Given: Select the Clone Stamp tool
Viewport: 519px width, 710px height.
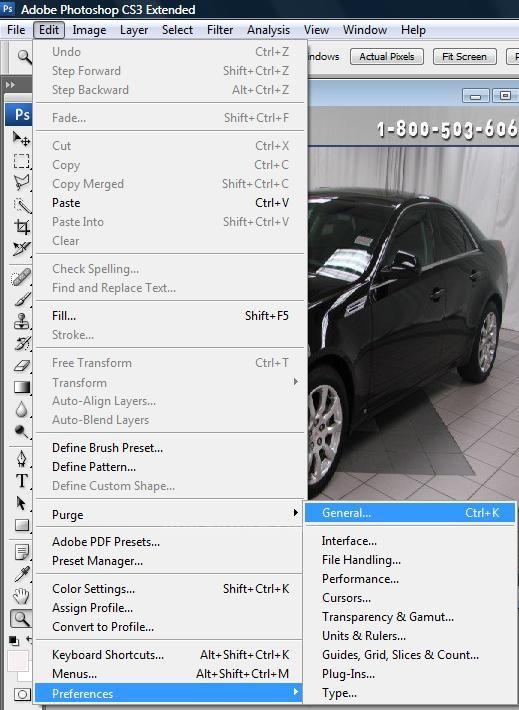Looking at the screenshot, I should (21, 321).
